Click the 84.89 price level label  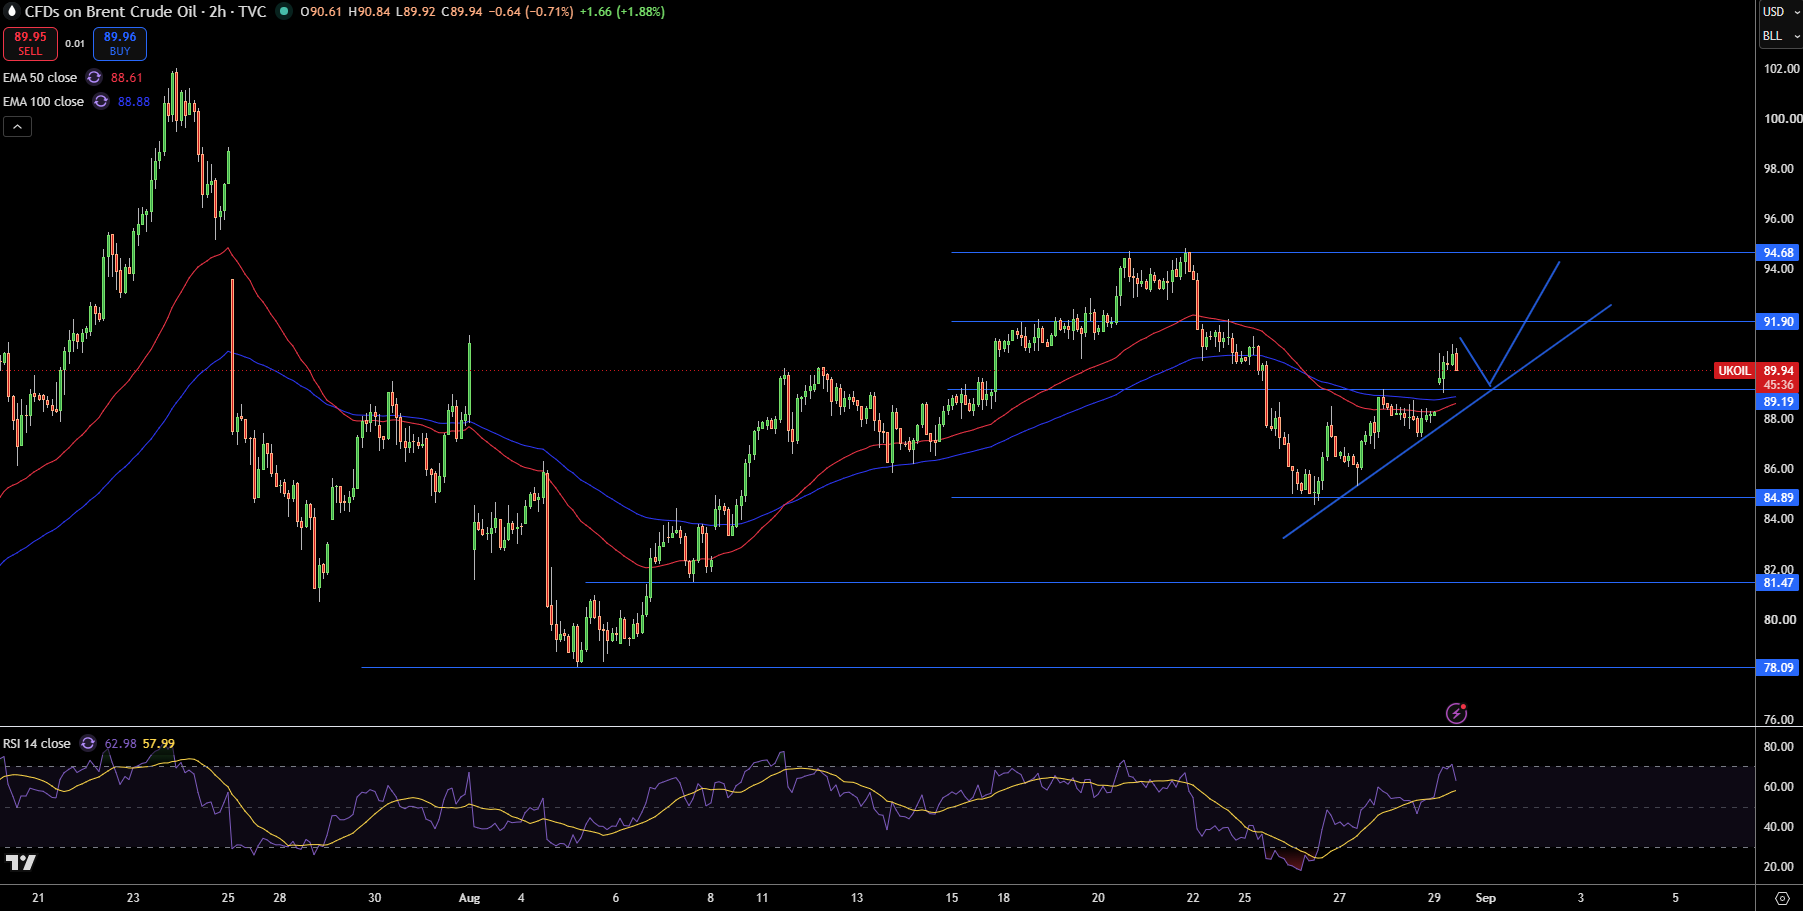tap(1778, 498)
